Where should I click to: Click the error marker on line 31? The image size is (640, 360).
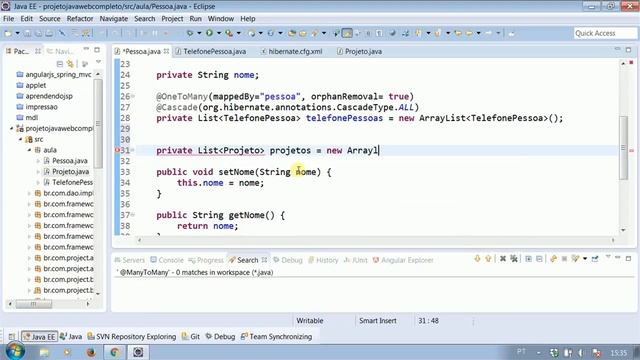[x=117, y=150]
